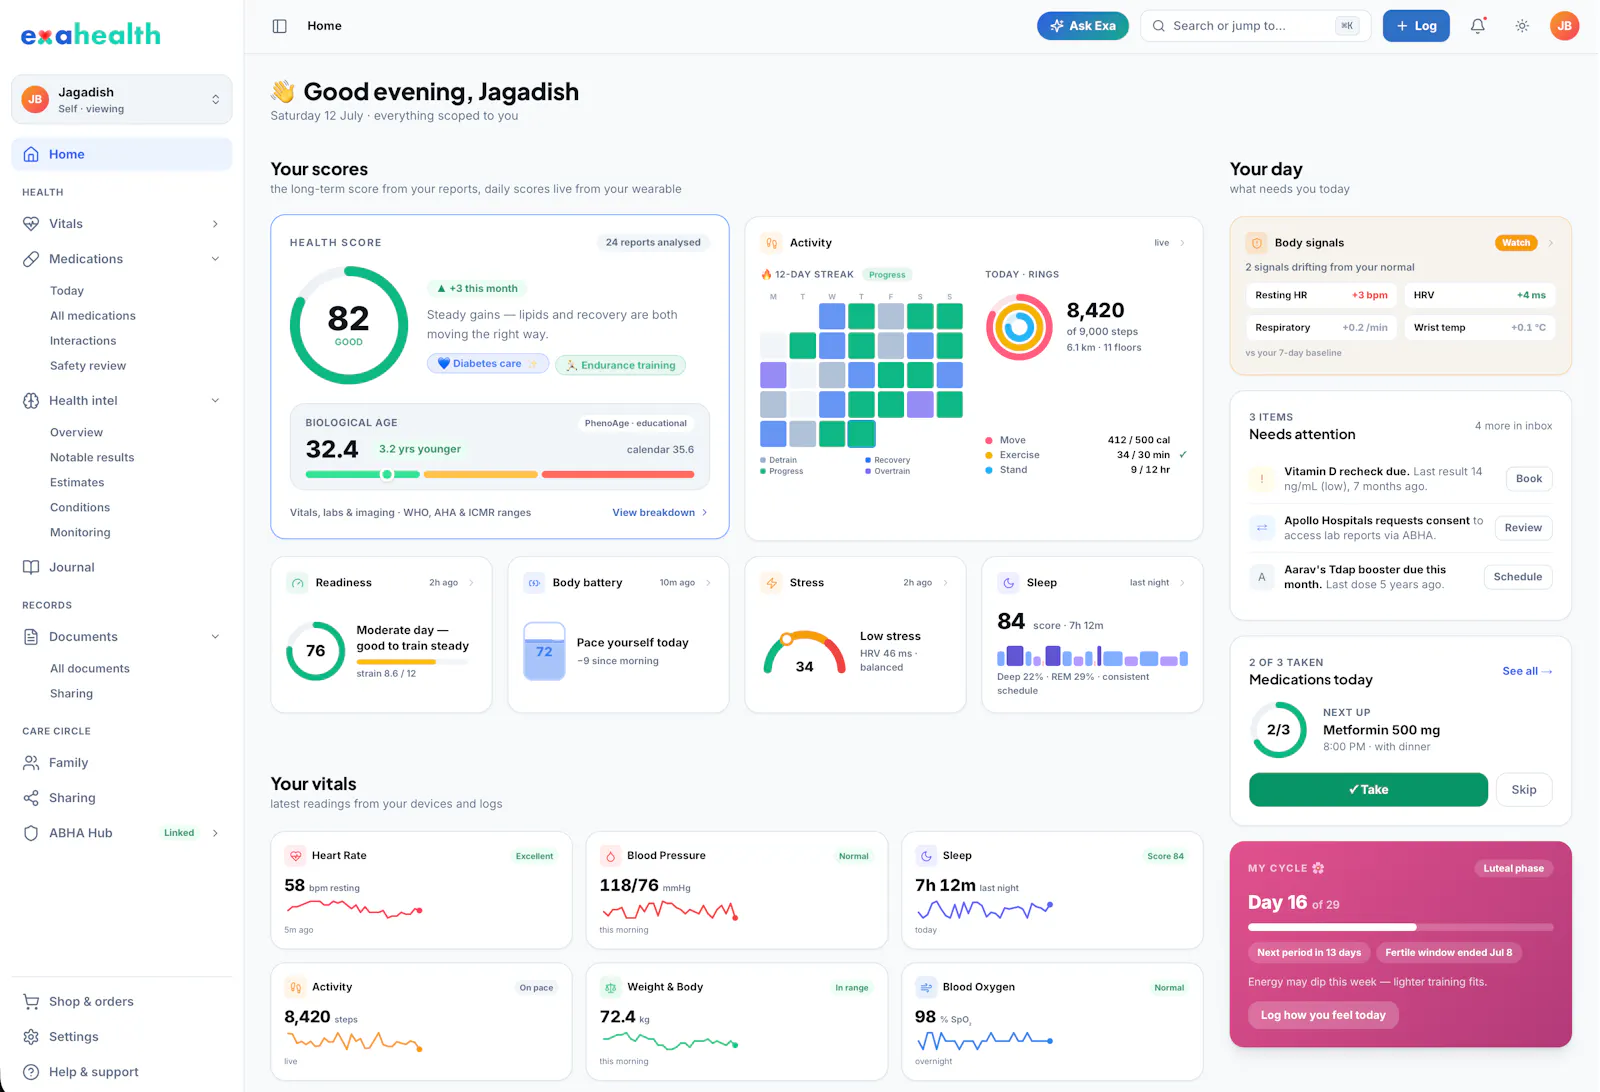
Task: Click the Shop & orders cart icon
Action: pos(31,1002)
